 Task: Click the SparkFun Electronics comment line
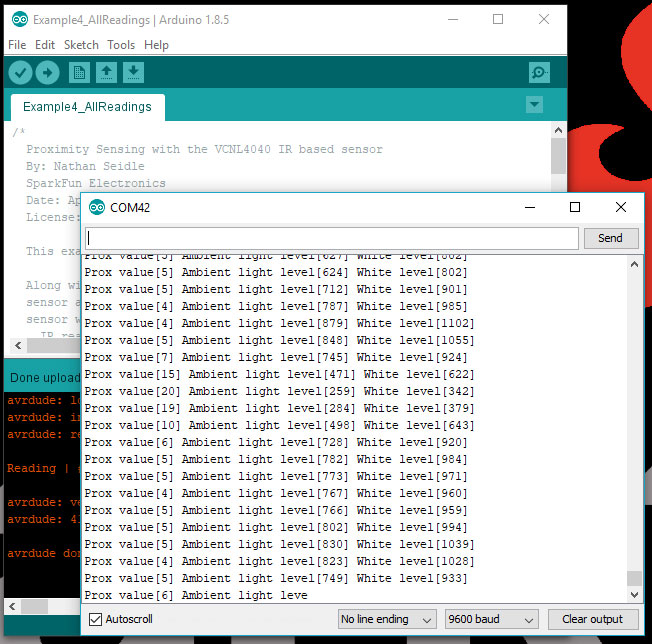tap(96, 183)
